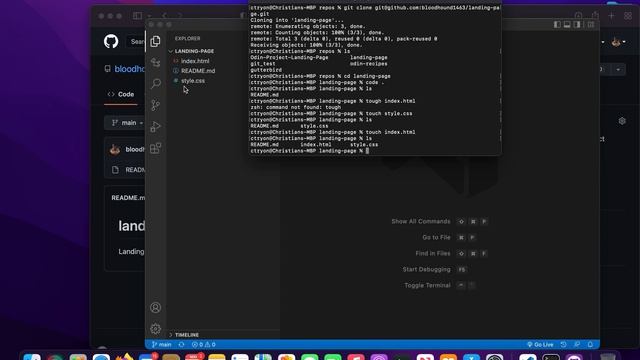Image resolution: width=640 pixels, height=360 pixels.
Task: Open the Safari sidebar dropdown chevron
Action: tap(149, 16)
